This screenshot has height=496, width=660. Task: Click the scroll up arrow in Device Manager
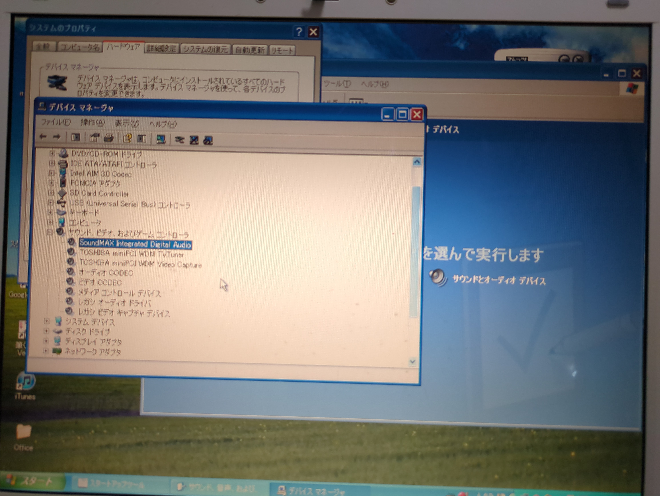click(417, 162)
